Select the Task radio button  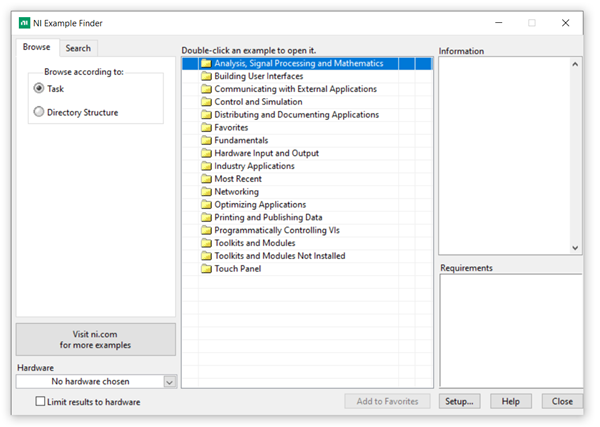pos(39,88)
